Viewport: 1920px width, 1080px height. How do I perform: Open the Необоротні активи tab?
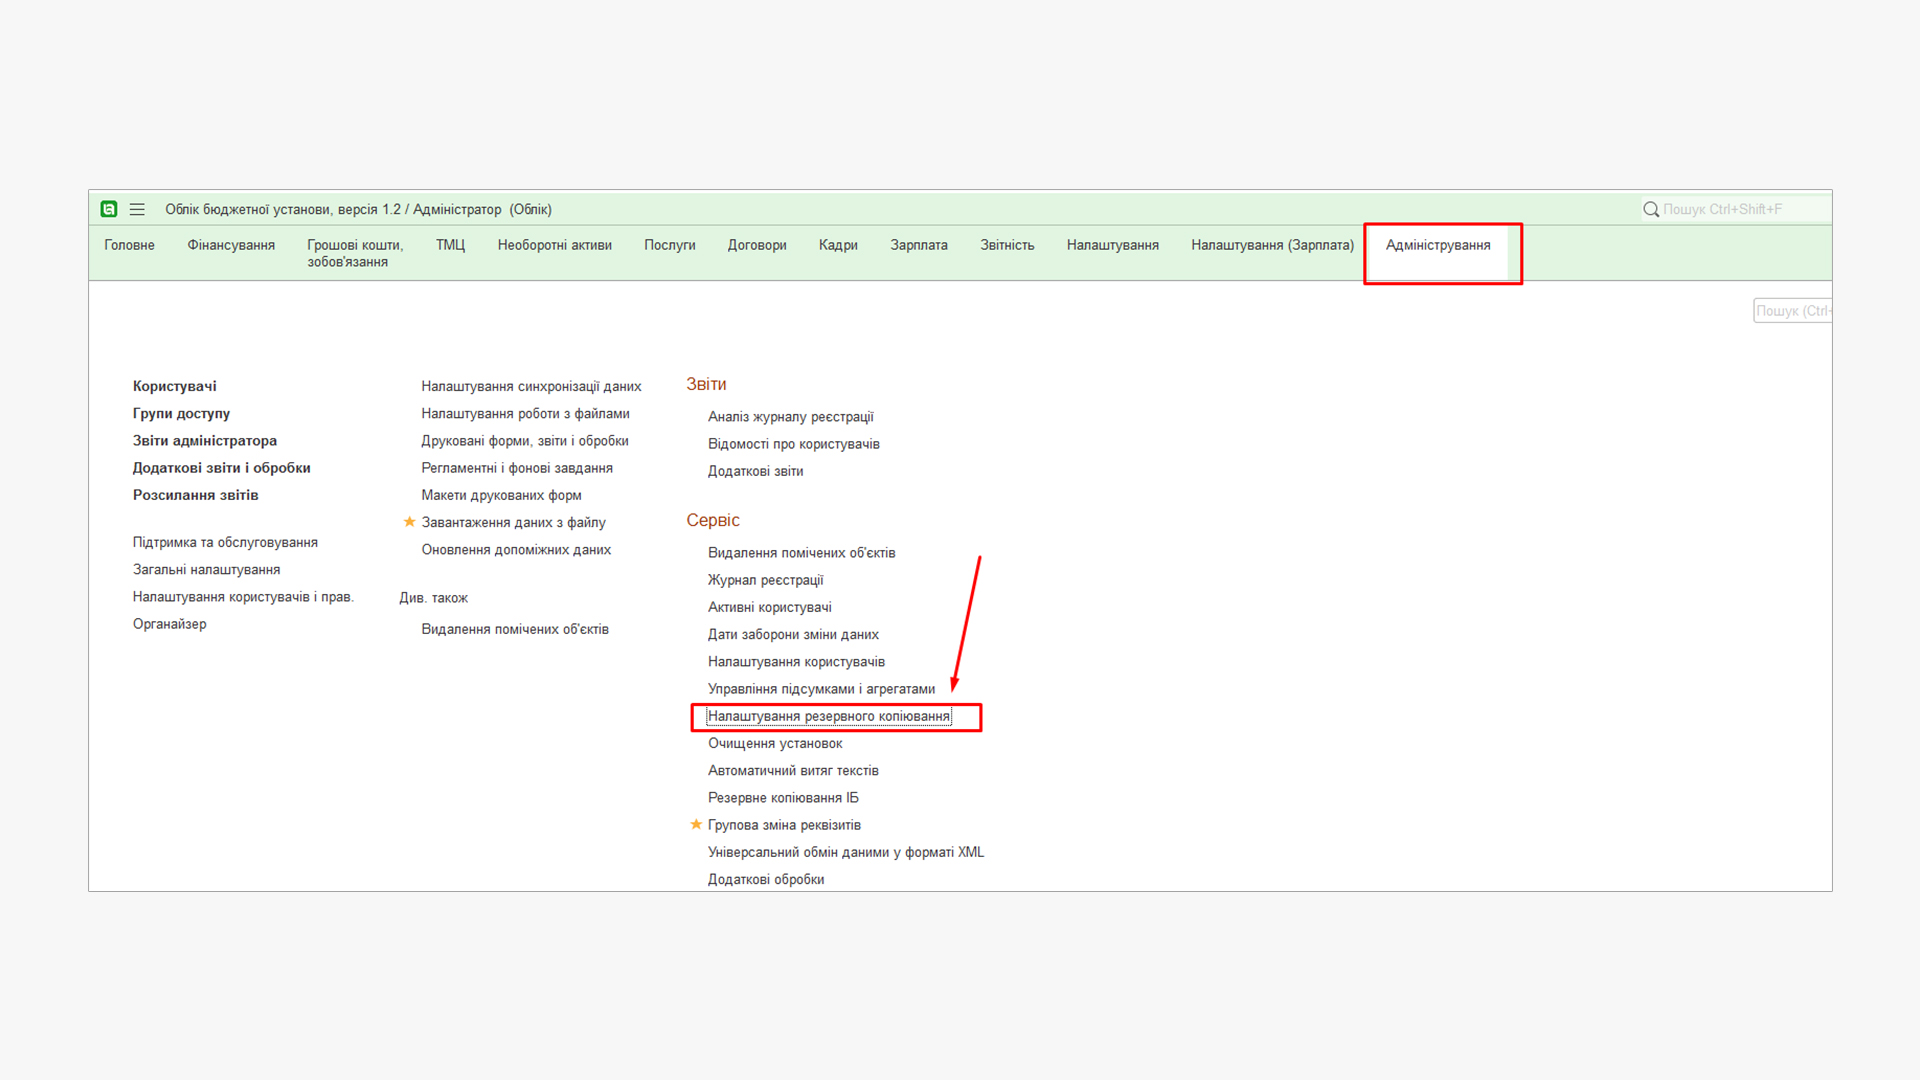[554, 245]
